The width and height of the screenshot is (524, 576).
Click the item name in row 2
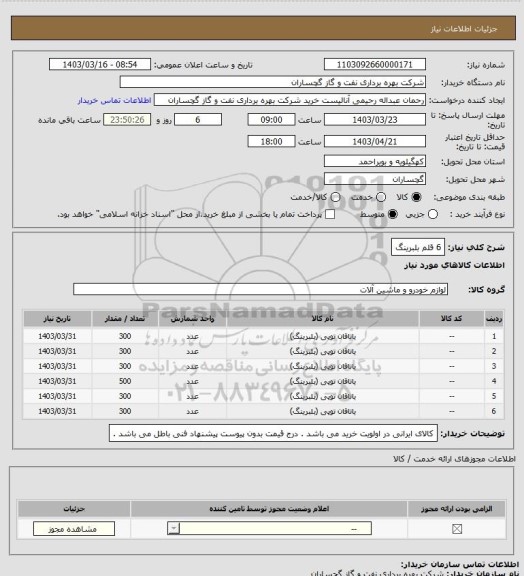pos(323,351)
